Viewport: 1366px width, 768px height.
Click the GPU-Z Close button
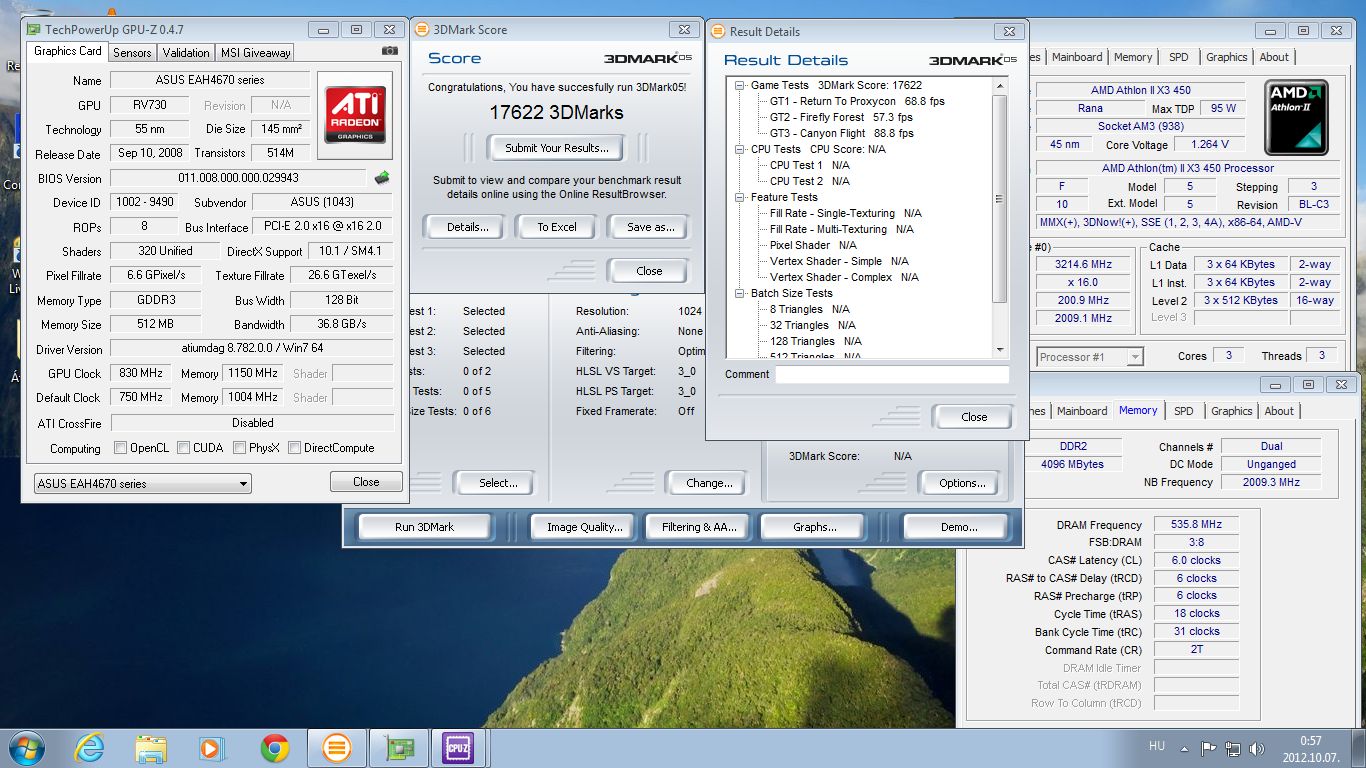click(x=366, y=482)
